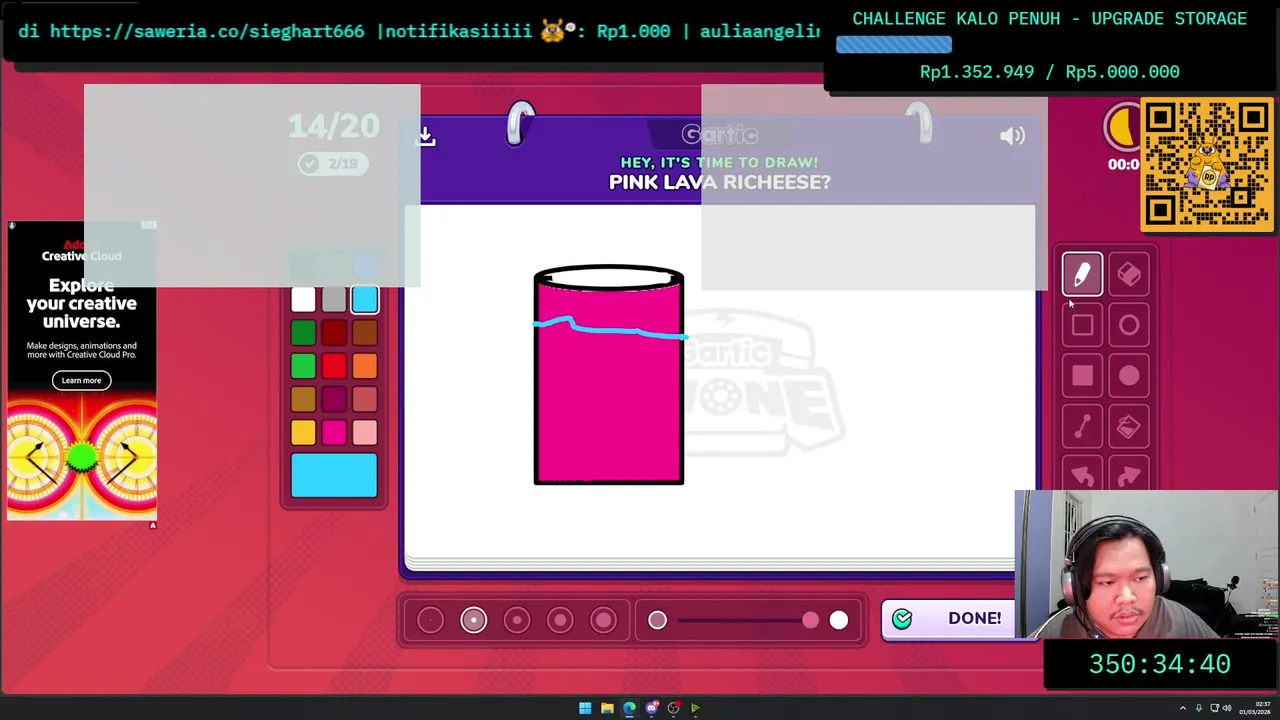This screenshot has width=1280, height=720.
Task: Set brush to the second size
Action: tap(474, 620)
